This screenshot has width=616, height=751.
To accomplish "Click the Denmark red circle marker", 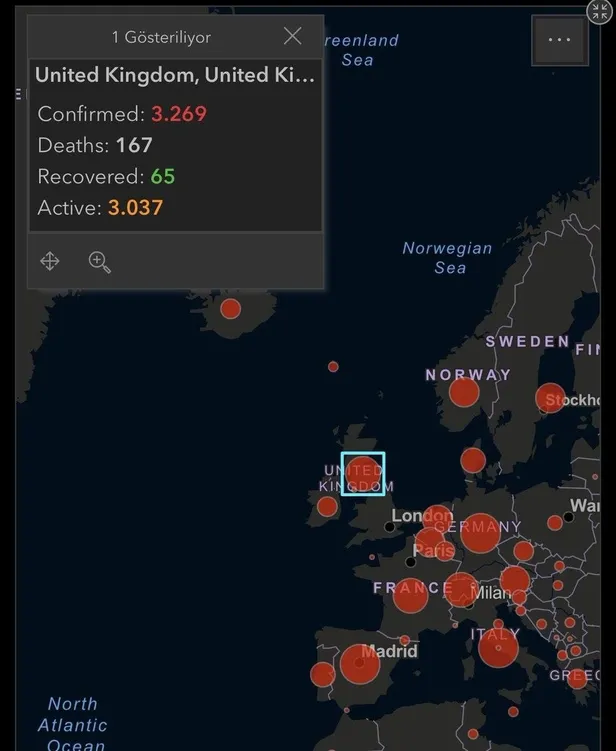I will click(473, 461).
